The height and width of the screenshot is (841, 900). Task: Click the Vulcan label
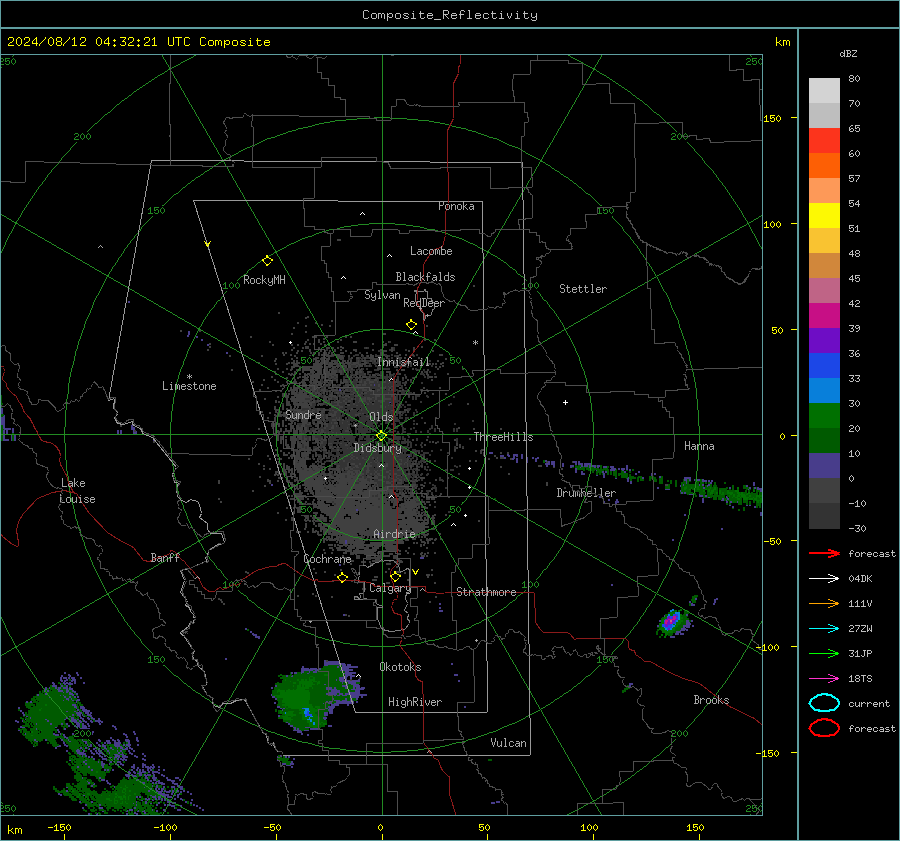tap(508, 743)
